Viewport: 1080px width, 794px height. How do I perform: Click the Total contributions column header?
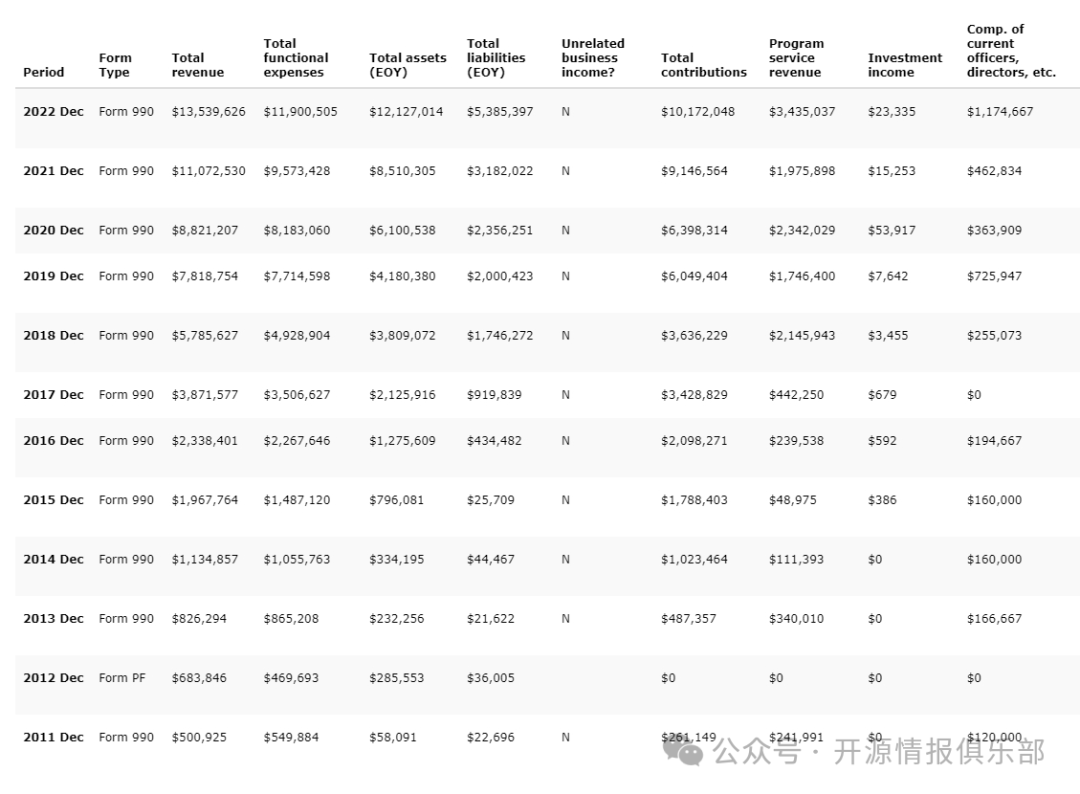pyautogui.click(x=703, y=65)
